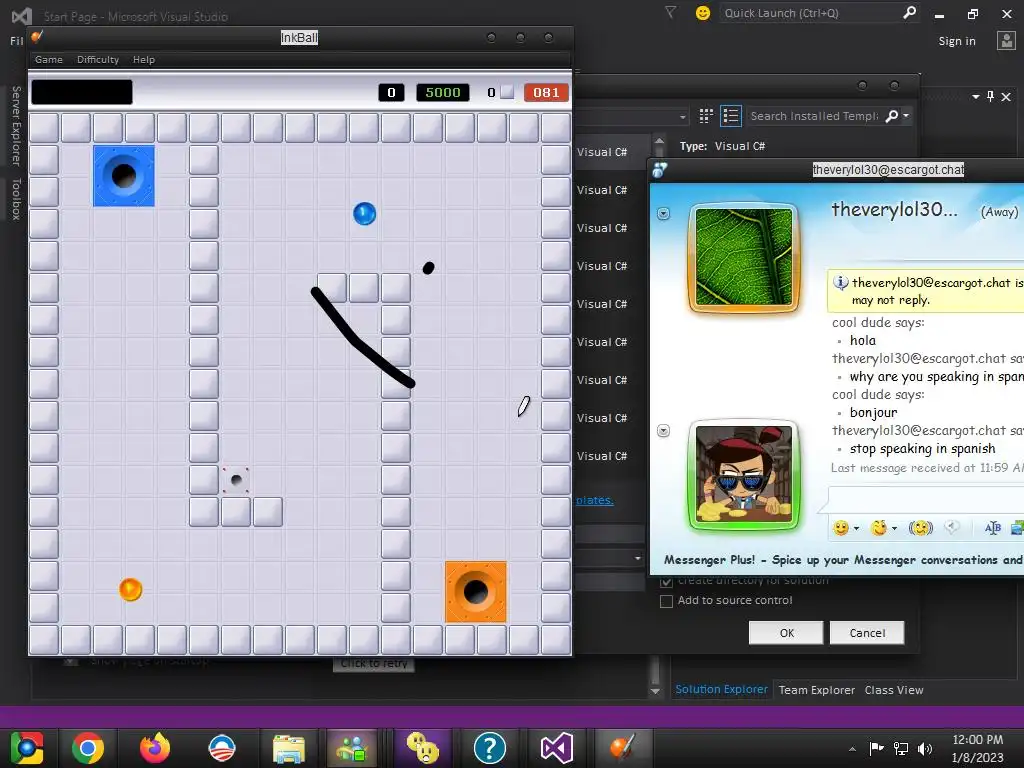This screenshot has height=768, width=1024.
Task: Open the winks dropdown arrow
Action: tap(894, 528)
